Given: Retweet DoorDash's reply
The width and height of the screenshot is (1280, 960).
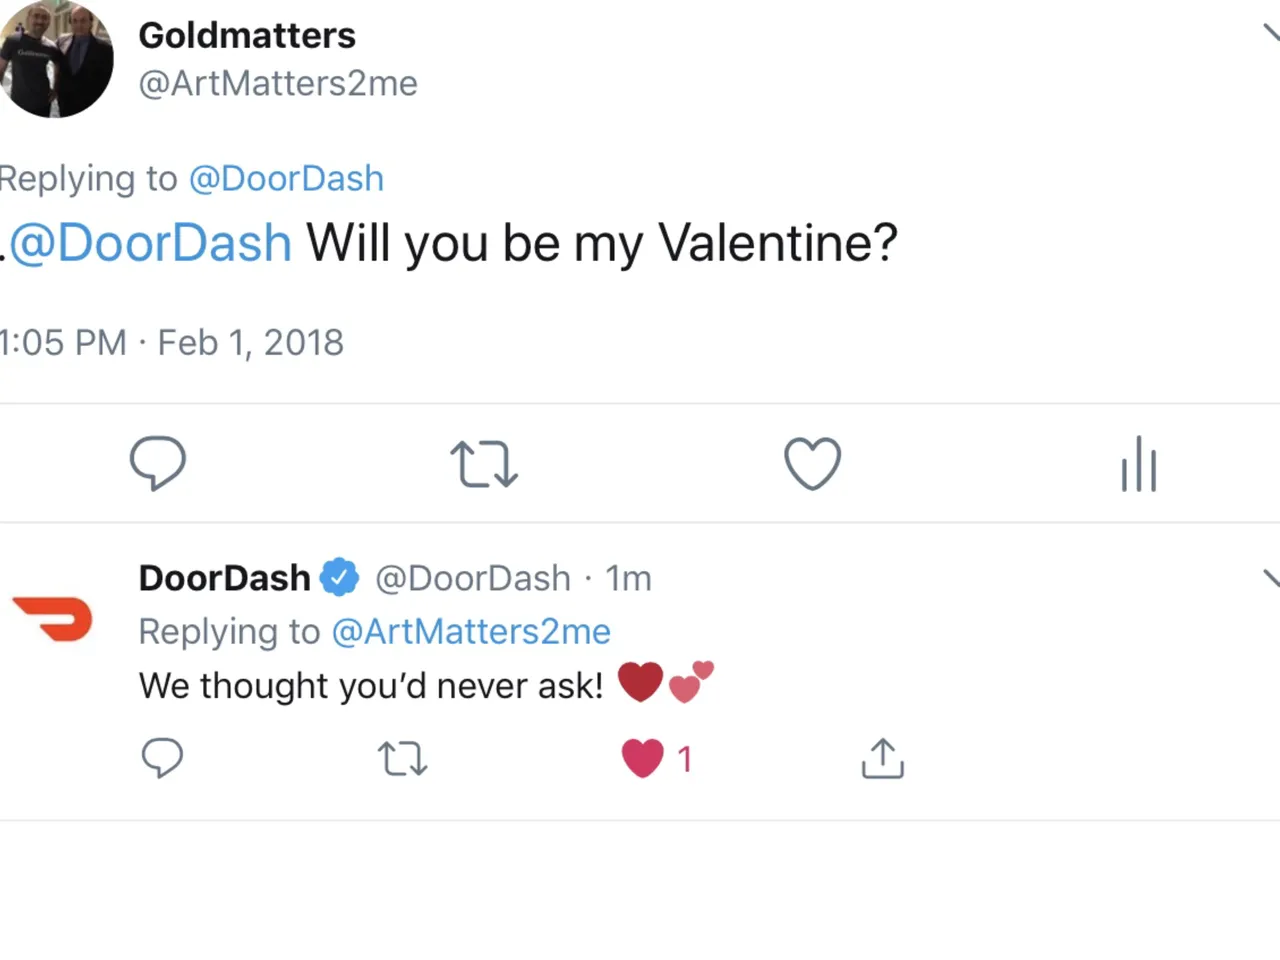Looking at the screenshot, I should pyautogui.click(x=403, y=759).
